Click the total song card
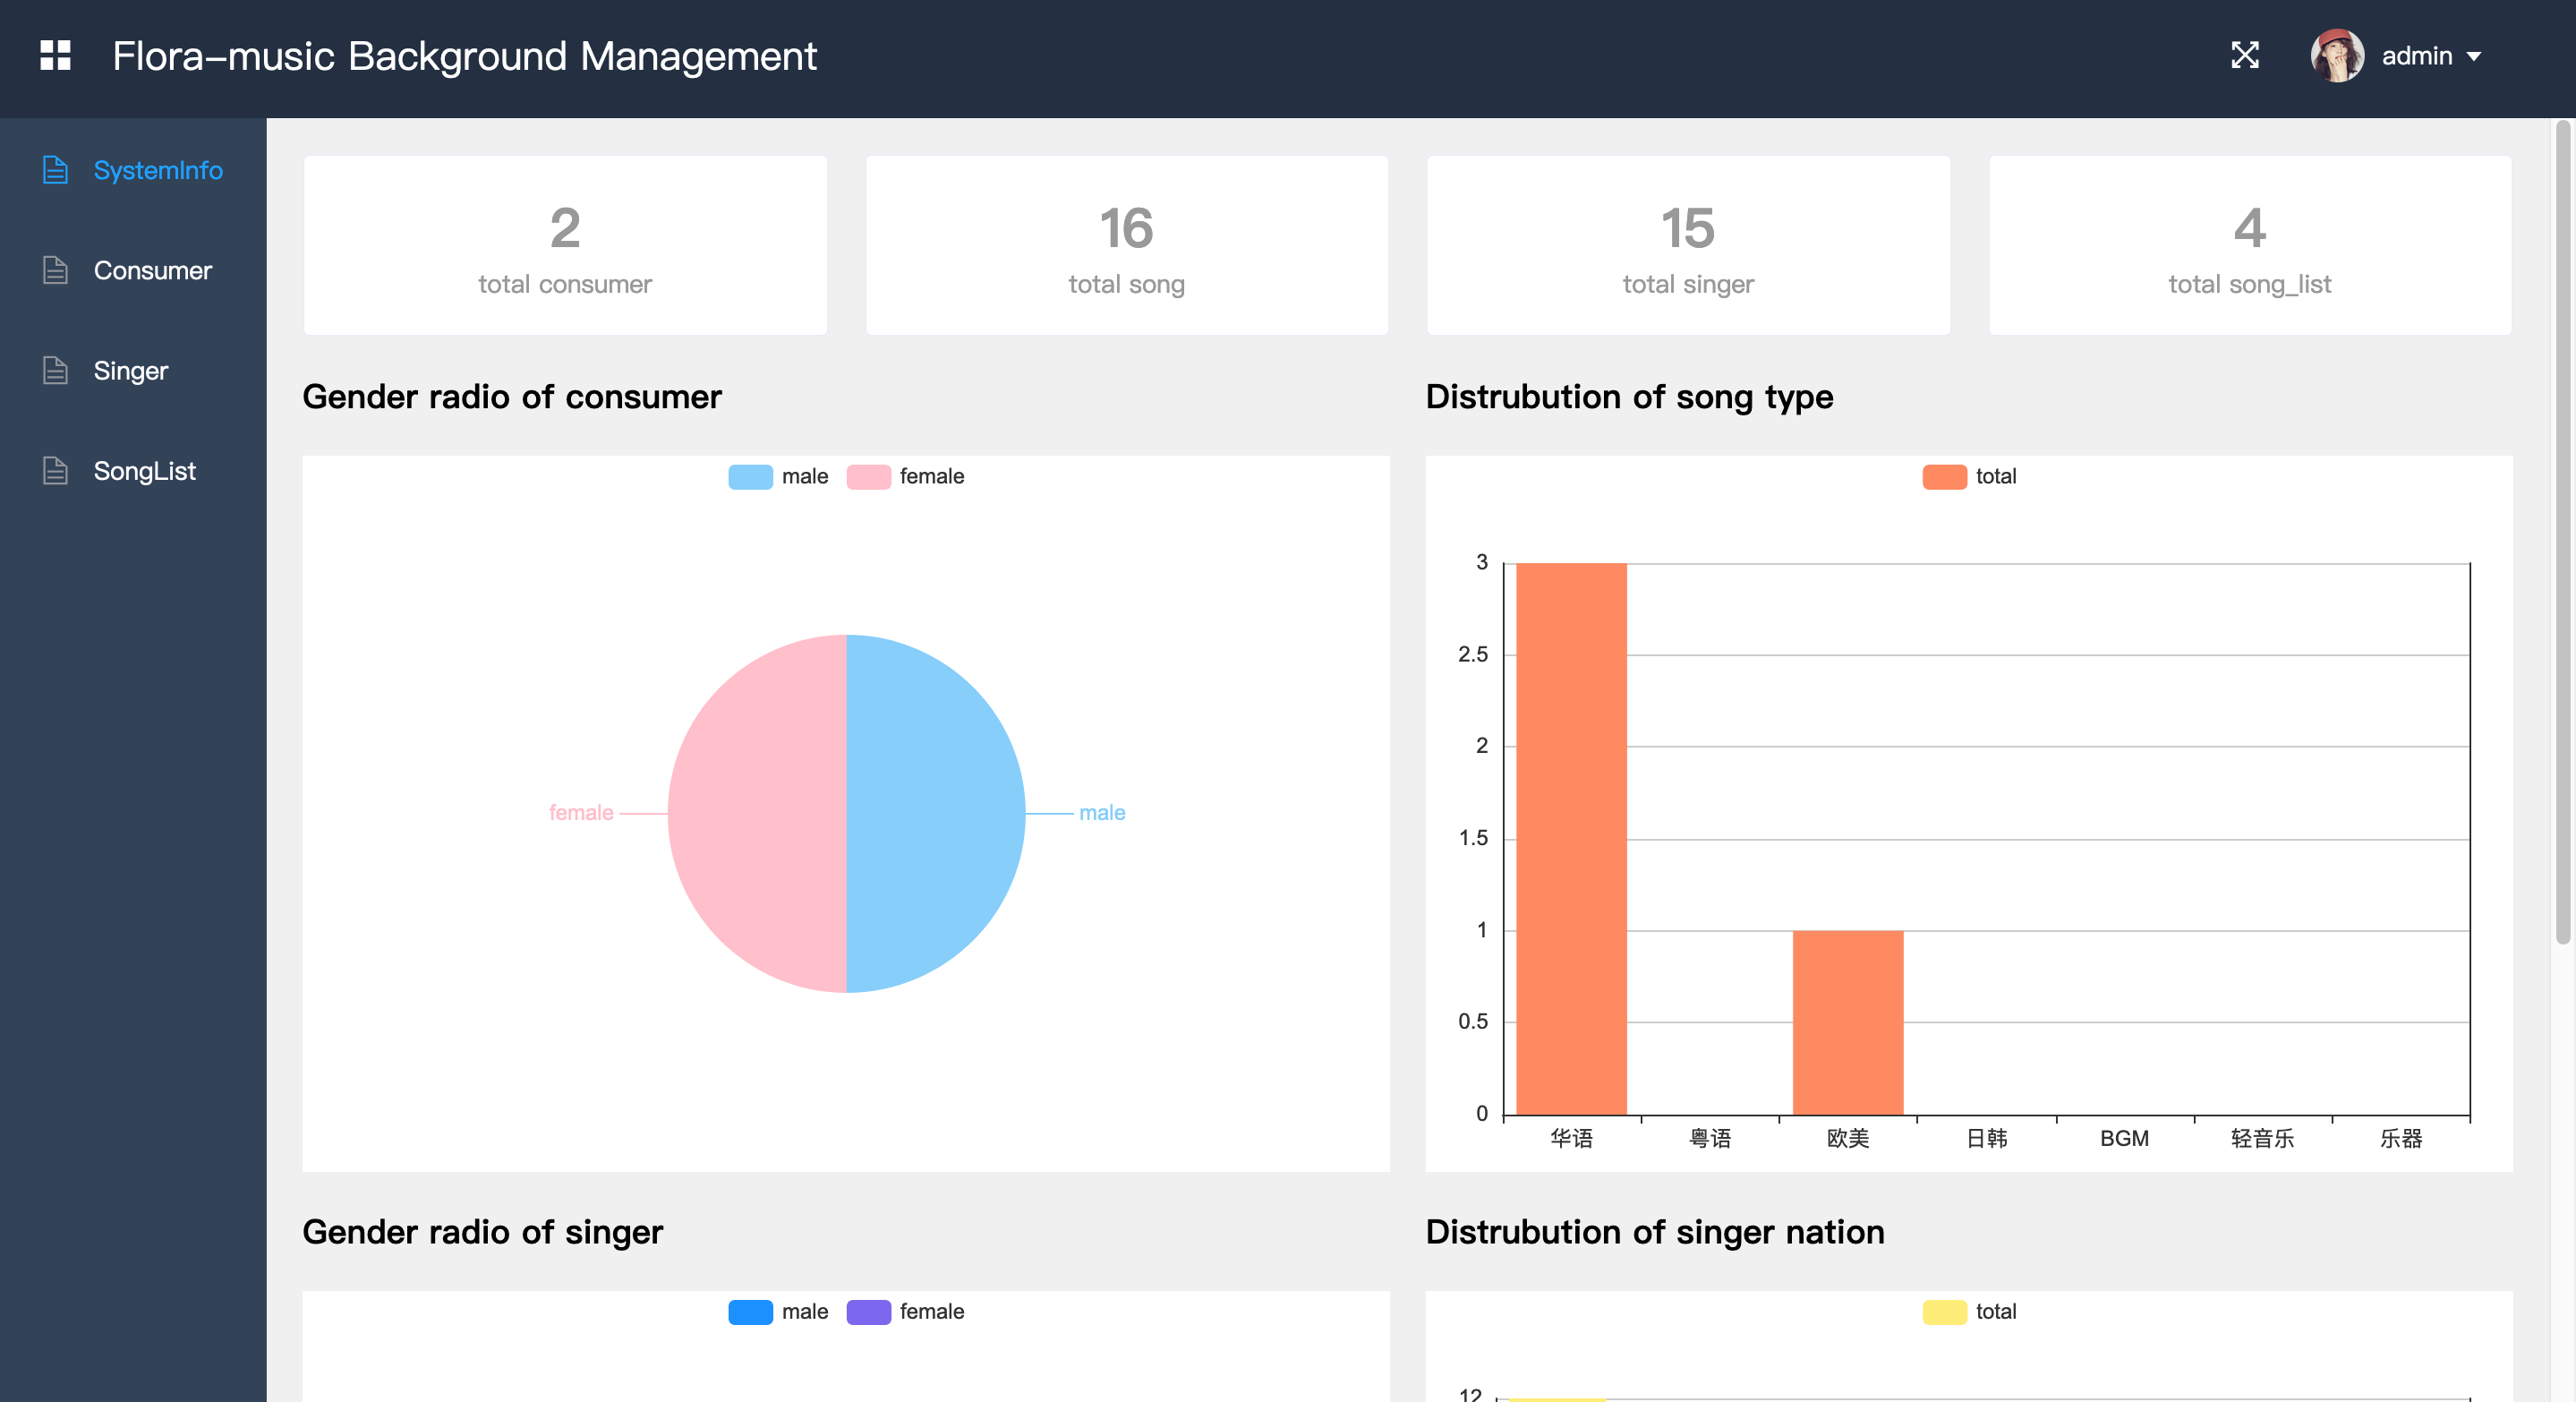Screen dimensions: 2576x1402 (1126, 245)
